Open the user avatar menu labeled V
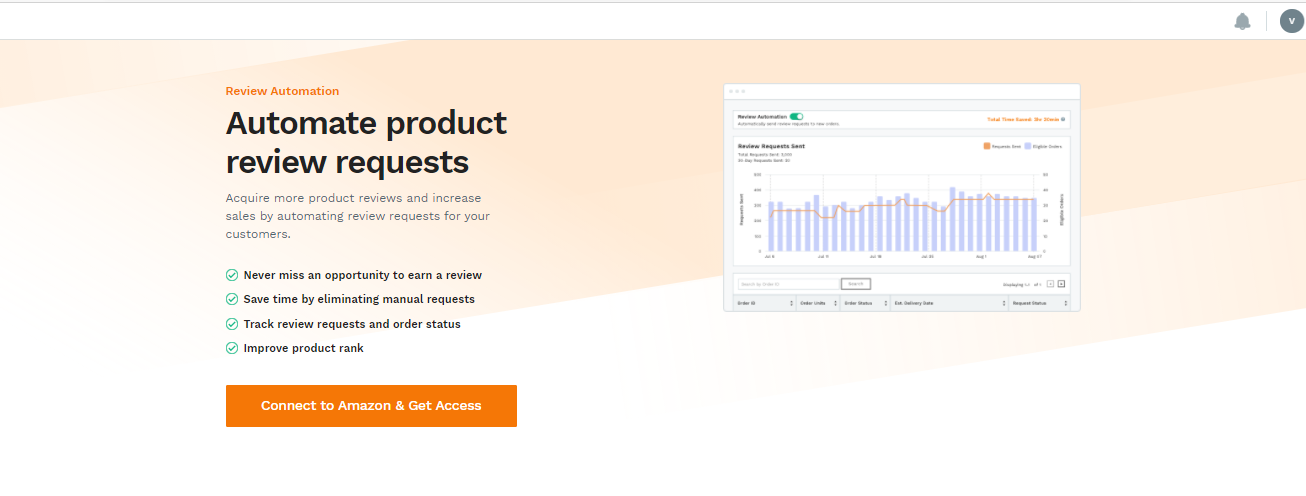The height and width of the screenshot is (496, 1306). point(1291,21)
